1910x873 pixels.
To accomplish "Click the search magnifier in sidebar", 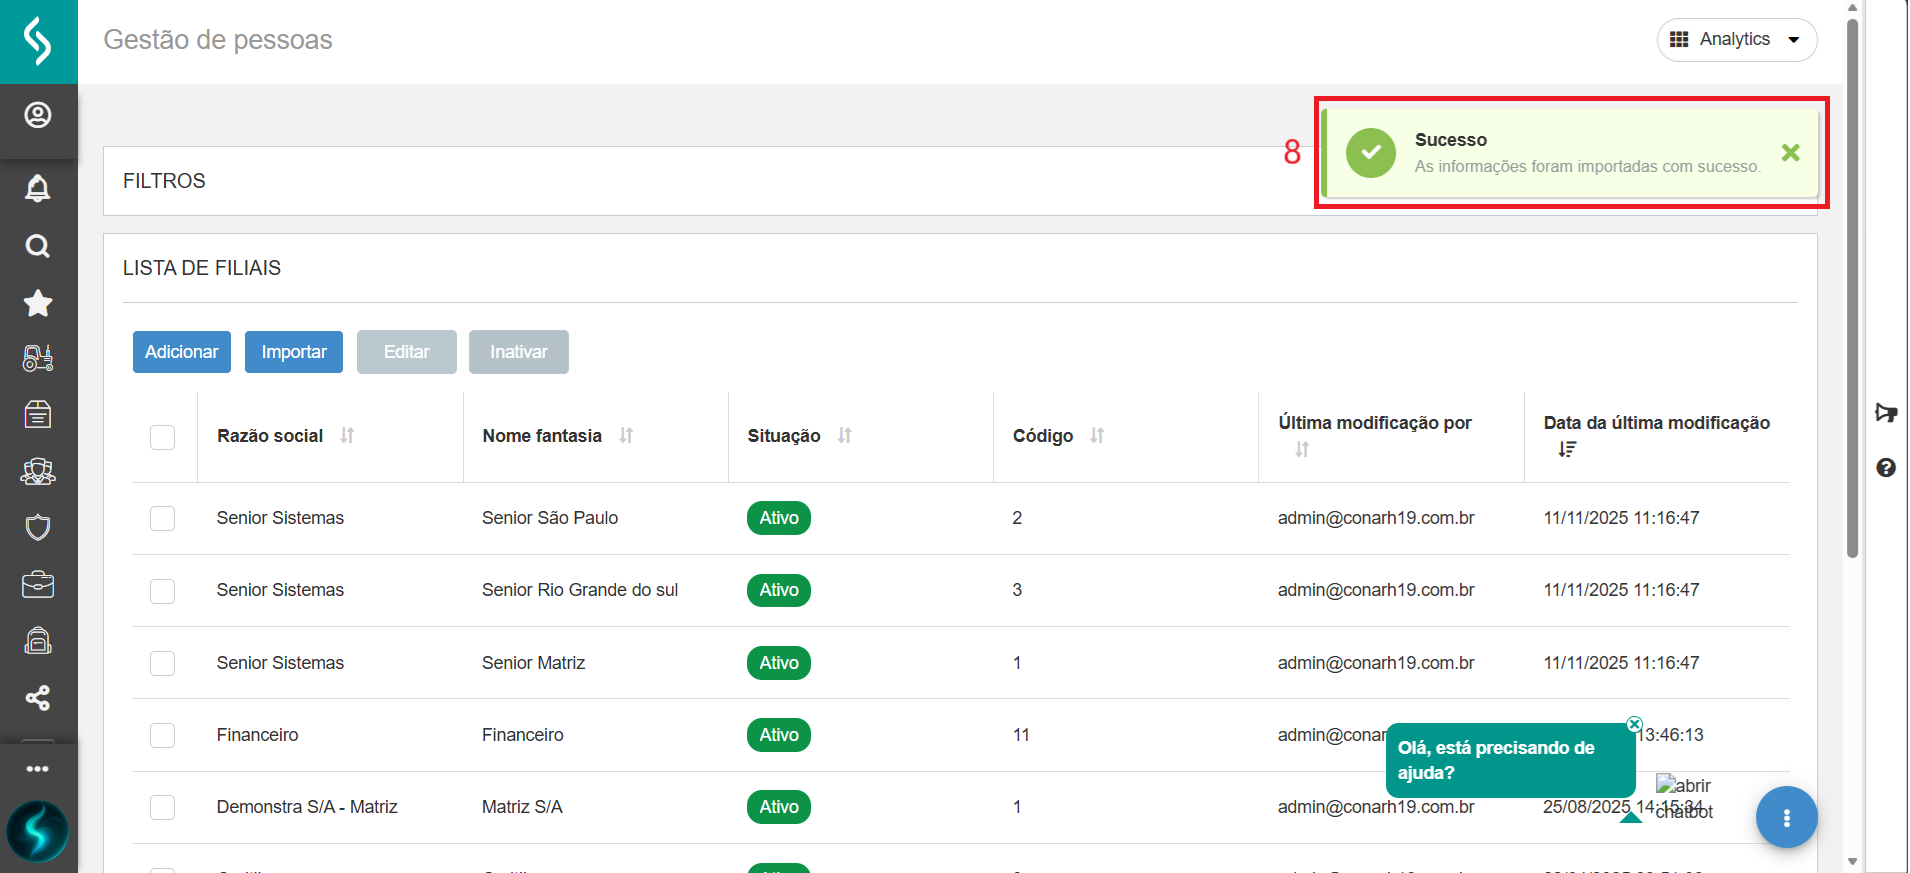I will click(38, 246).
